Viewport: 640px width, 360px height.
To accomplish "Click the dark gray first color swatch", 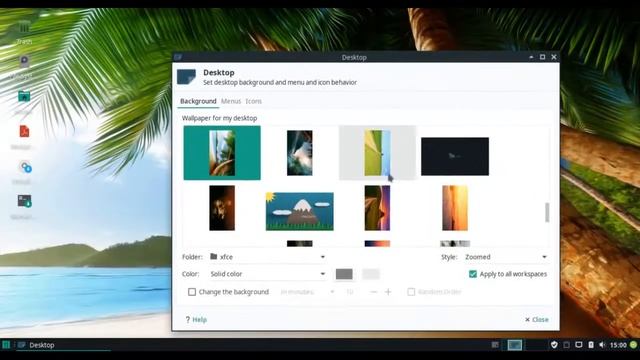I will click(x=344, y=274).
